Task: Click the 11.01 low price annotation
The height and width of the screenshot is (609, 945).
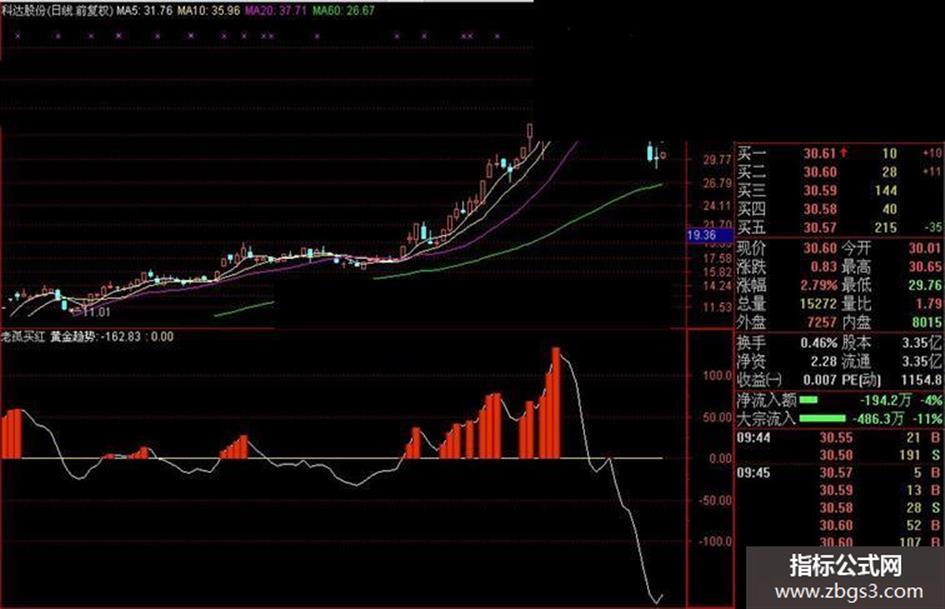Action: (x=96, y=312)
